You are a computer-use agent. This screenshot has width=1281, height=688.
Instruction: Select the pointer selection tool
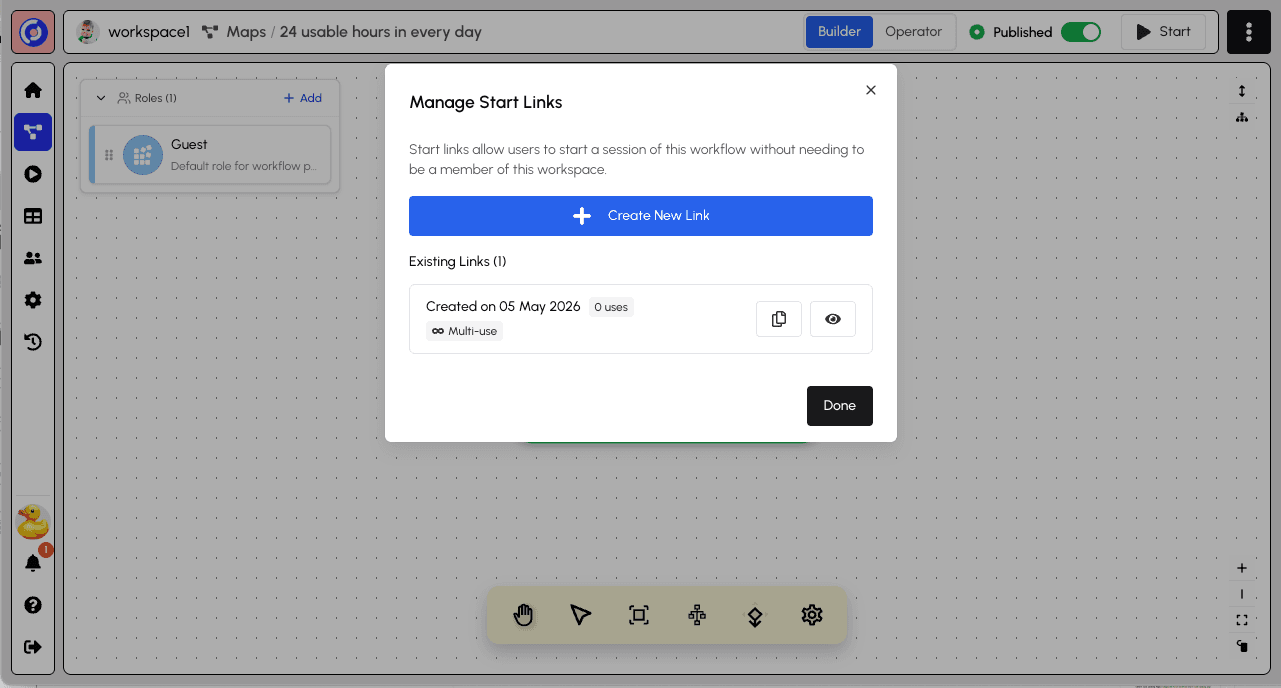click(x=581, y=615)
